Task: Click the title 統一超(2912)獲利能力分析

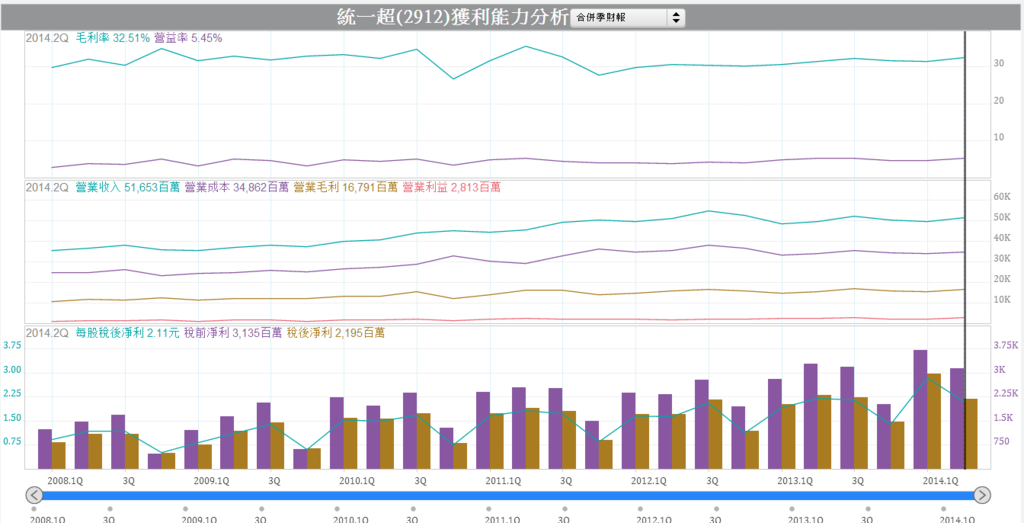Action: [453, 17]
